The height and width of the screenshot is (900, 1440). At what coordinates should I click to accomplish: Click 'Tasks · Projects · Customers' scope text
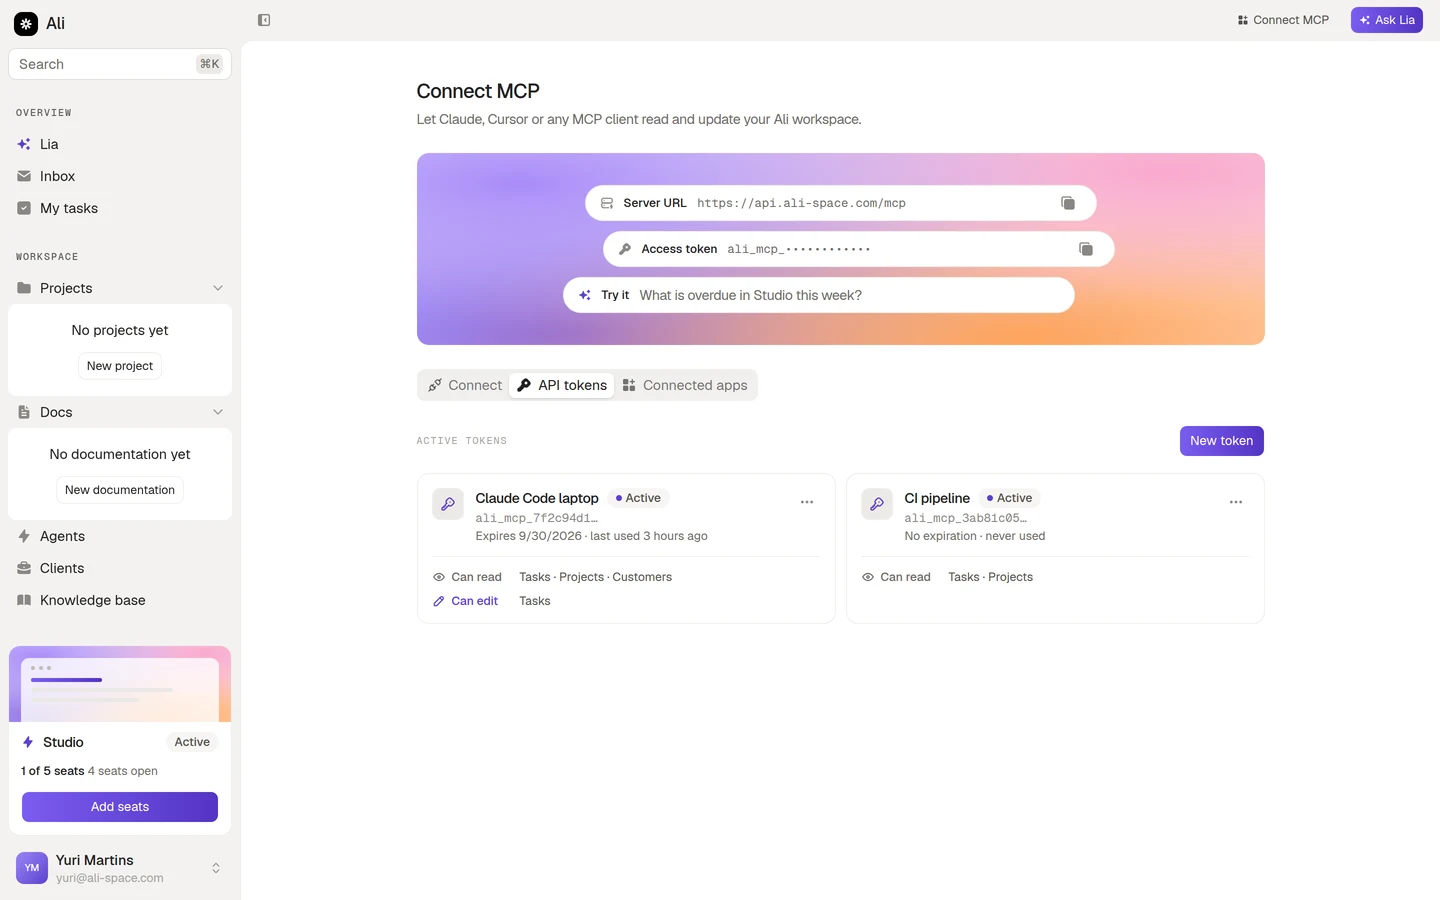point(595,577)
